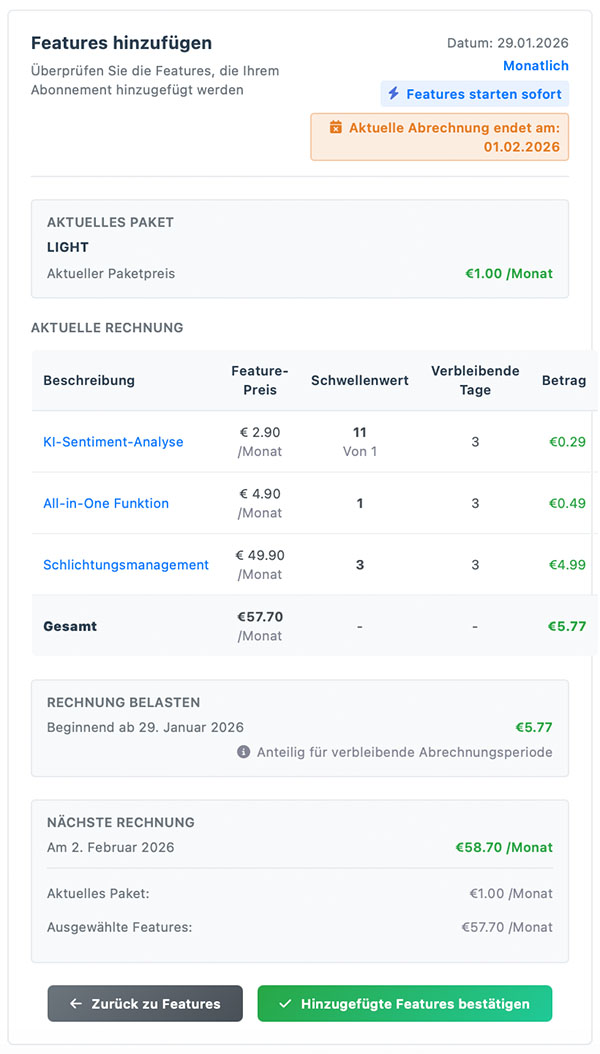Click the 'Betrag' column header
600x1054 pixels.
coord(564,380)
